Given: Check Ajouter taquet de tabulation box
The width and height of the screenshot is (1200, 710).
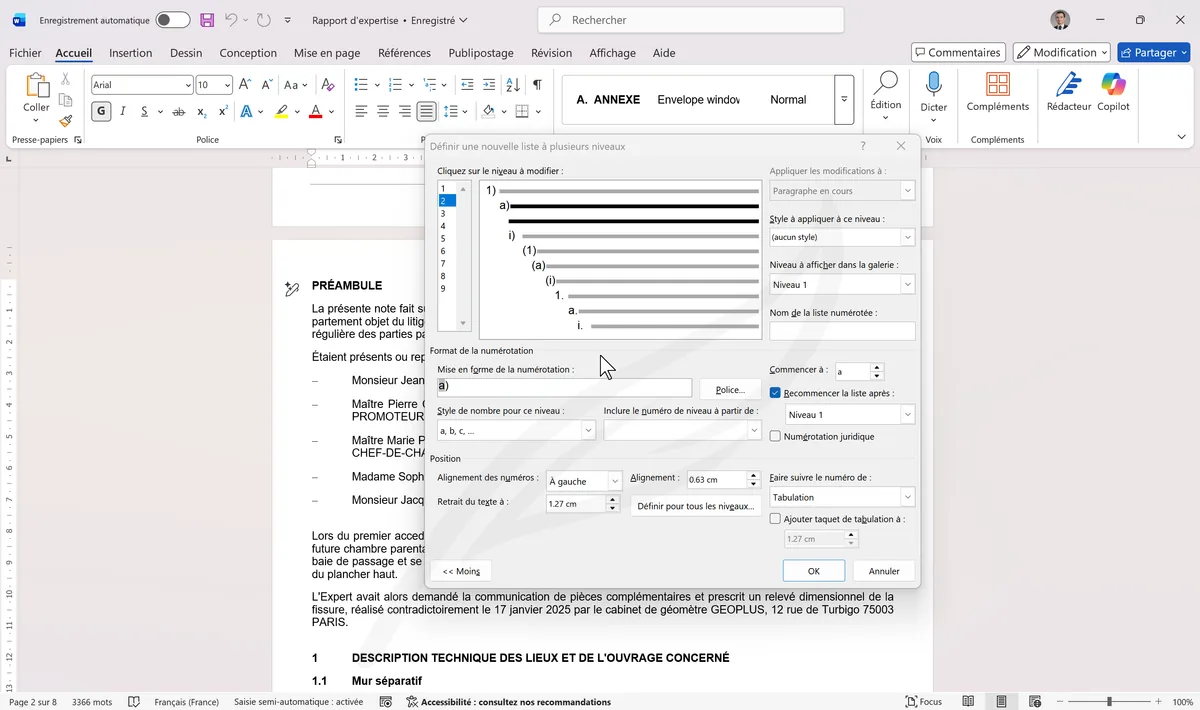Looking at the screenshot, I should pyautogui.click(x=775, y=519).
